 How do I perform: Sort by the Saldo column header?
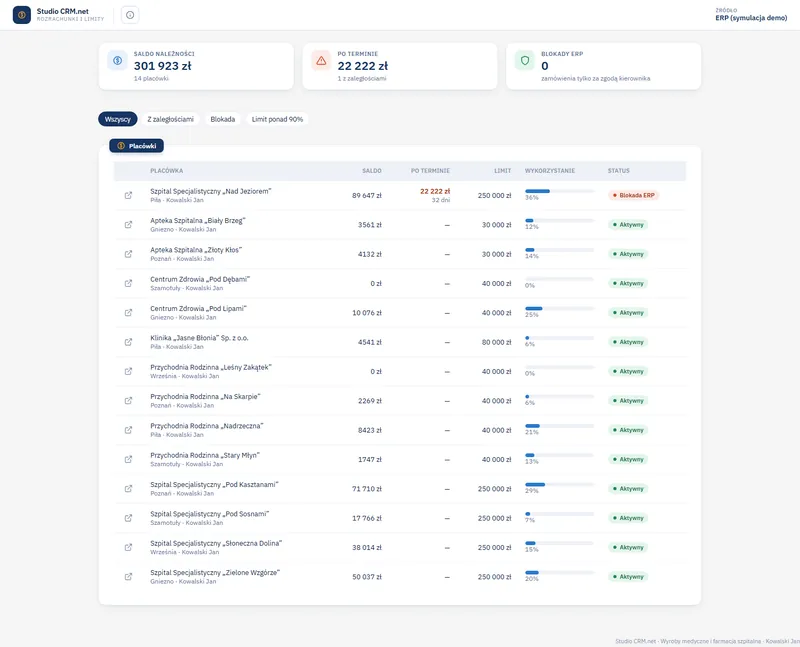coord(372,170)
